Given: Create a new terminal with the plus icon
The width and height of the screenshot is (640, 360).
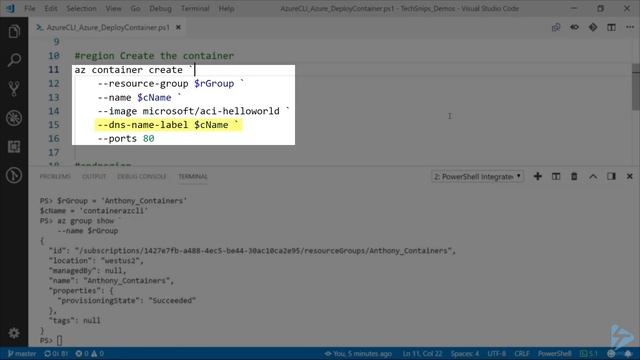Looking at the screenshot, I should point(538,176).
